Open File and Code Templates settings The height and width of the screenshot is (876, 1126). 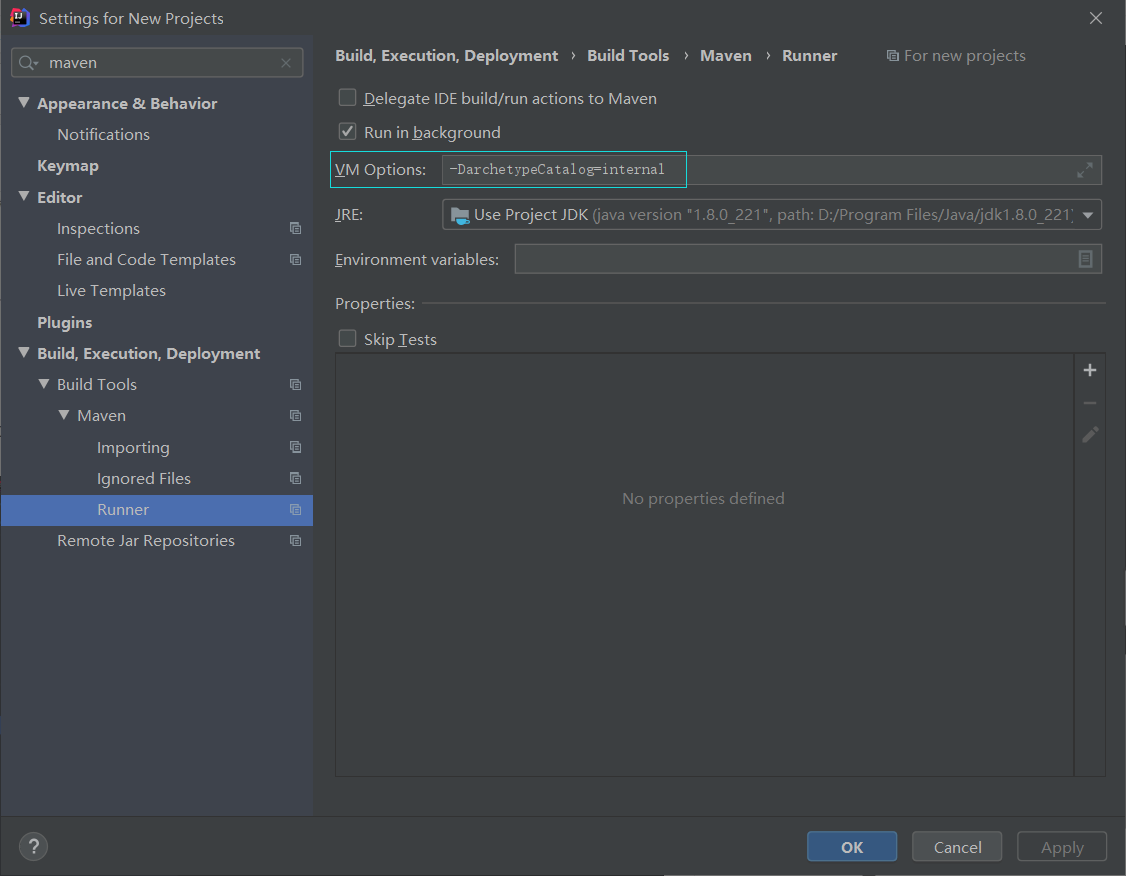[x=146, y=260]
